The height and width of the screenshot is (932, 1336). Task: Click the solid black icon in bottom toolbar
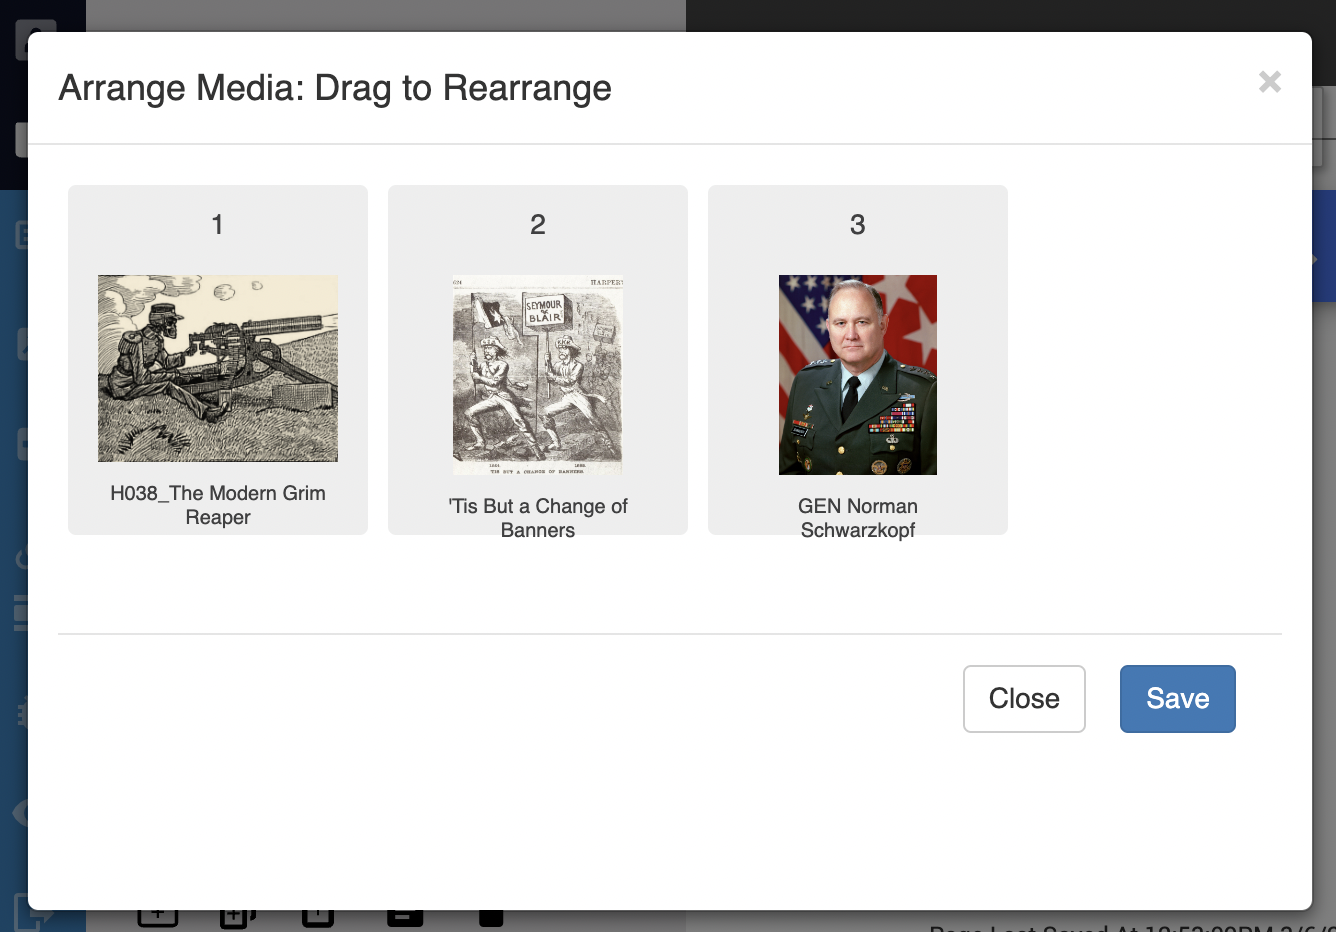[491, 917]
